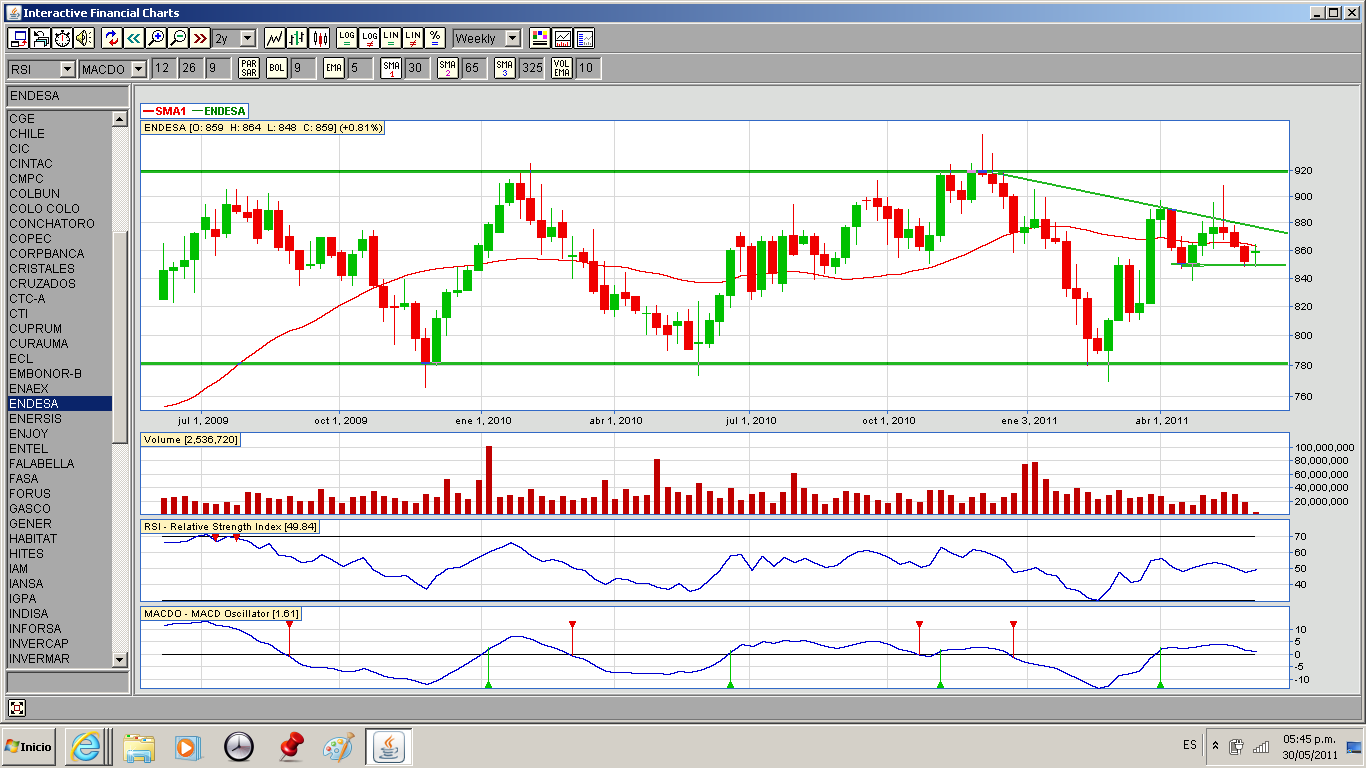Move chart back with double-left arrows
1366x768 pixels.
pyautogui.click(x=134, y=38)
